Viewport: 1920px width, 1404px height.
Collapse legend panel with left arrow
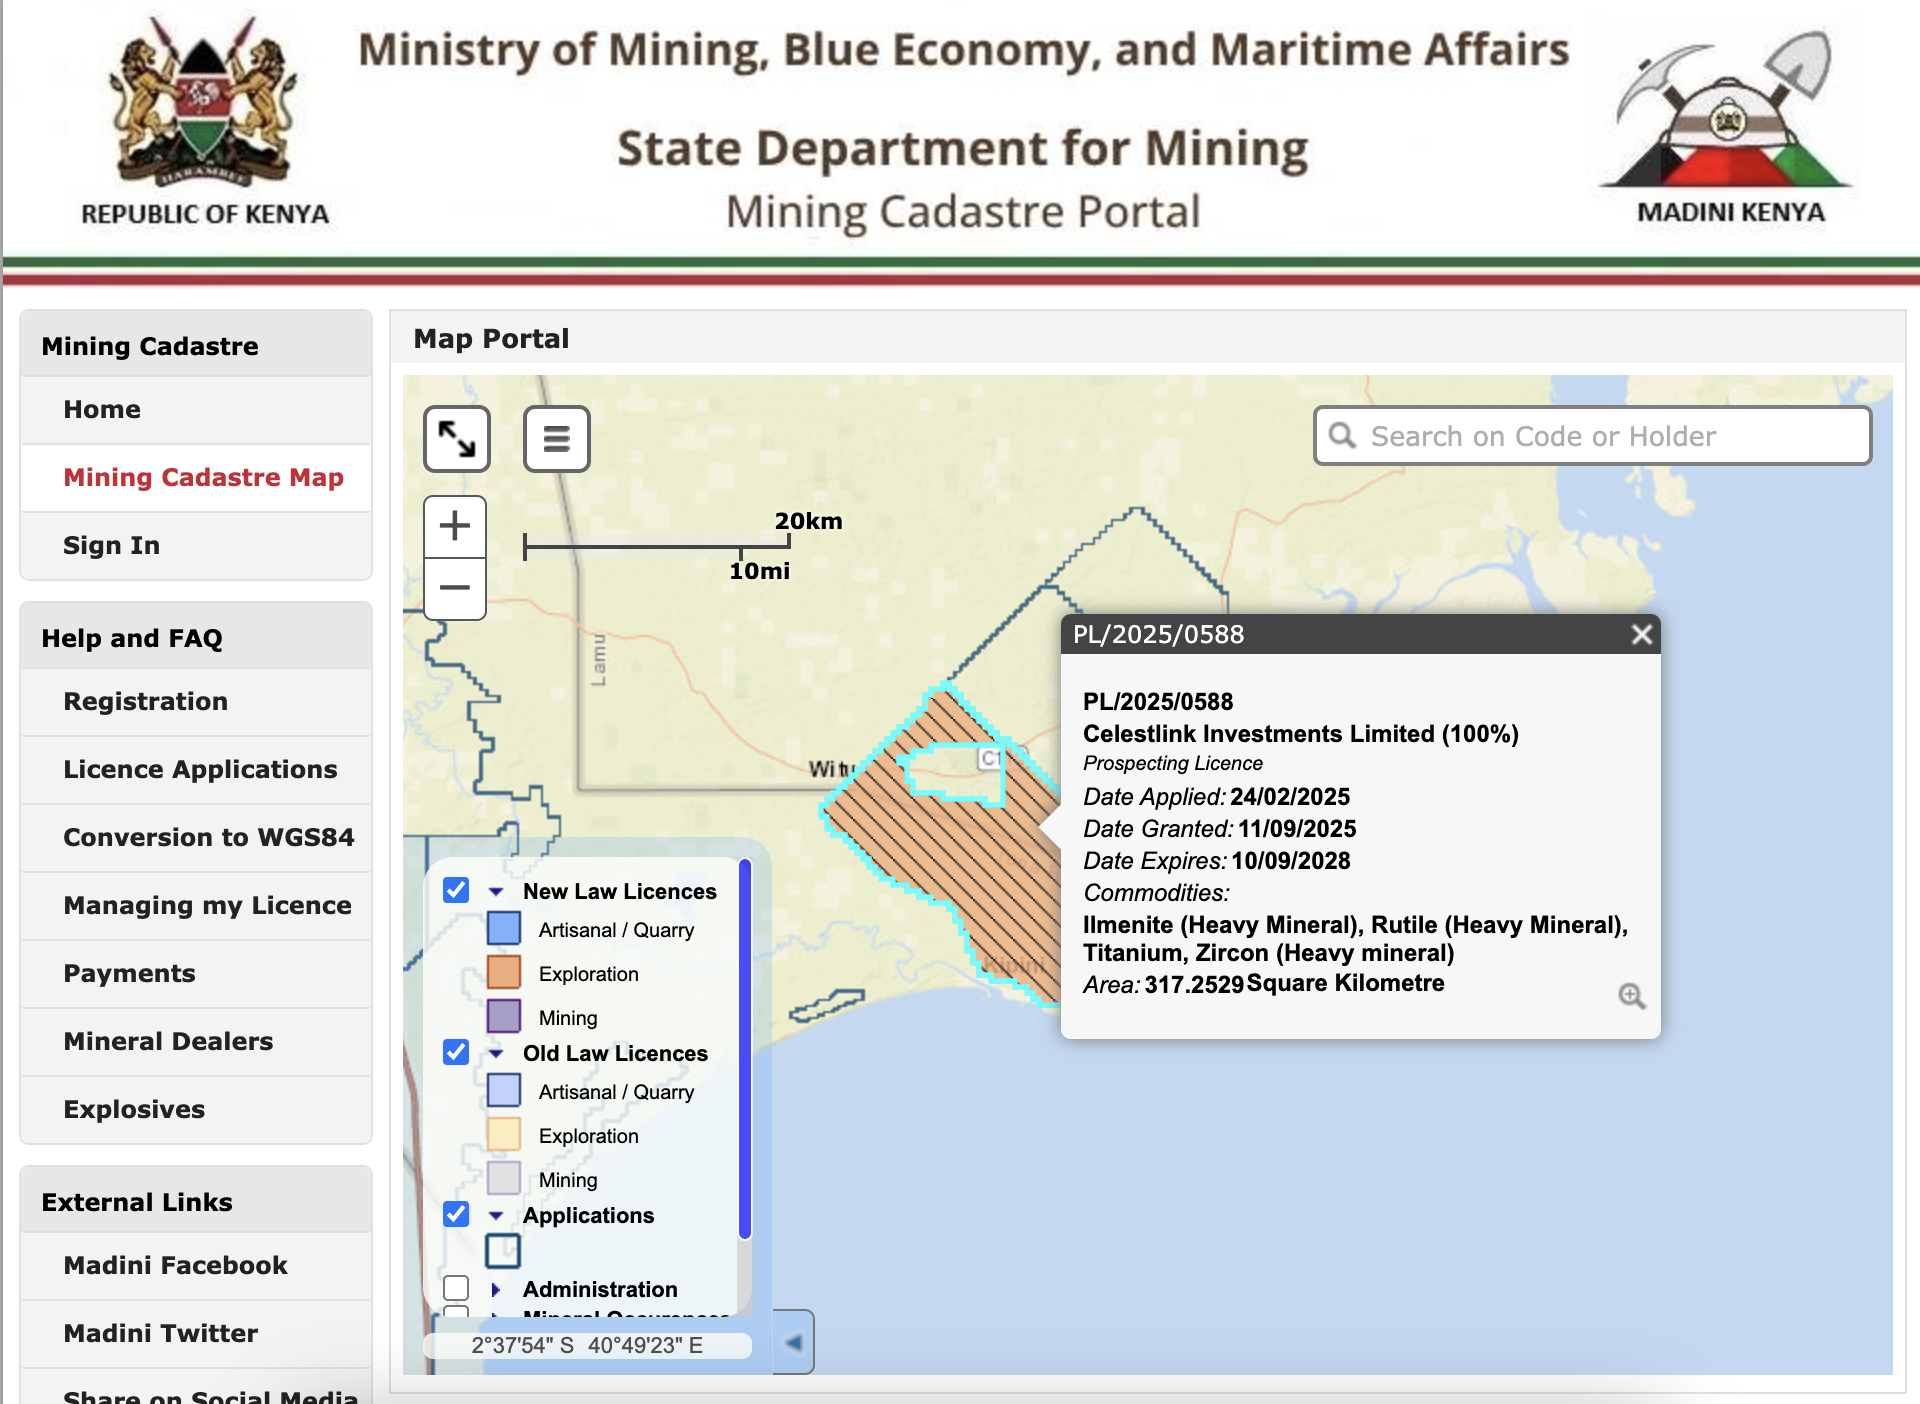point(793,1342)
